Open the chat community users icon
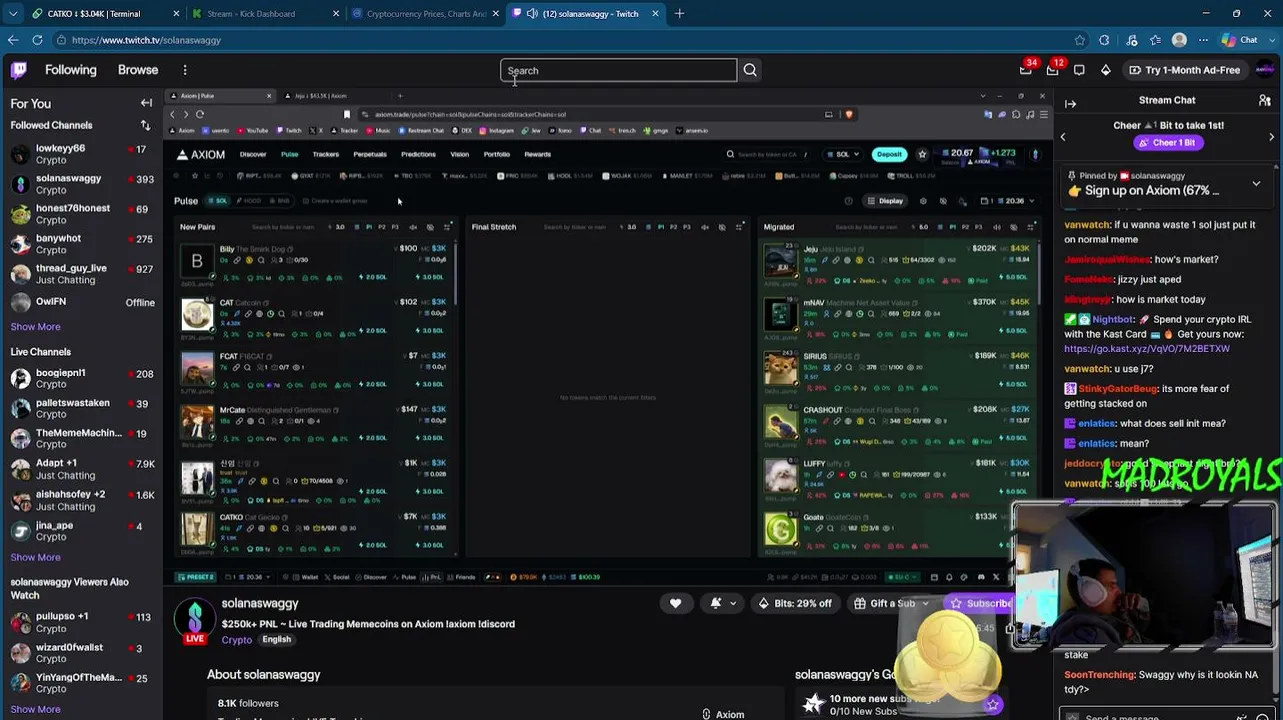 [x=1264, y=100]
